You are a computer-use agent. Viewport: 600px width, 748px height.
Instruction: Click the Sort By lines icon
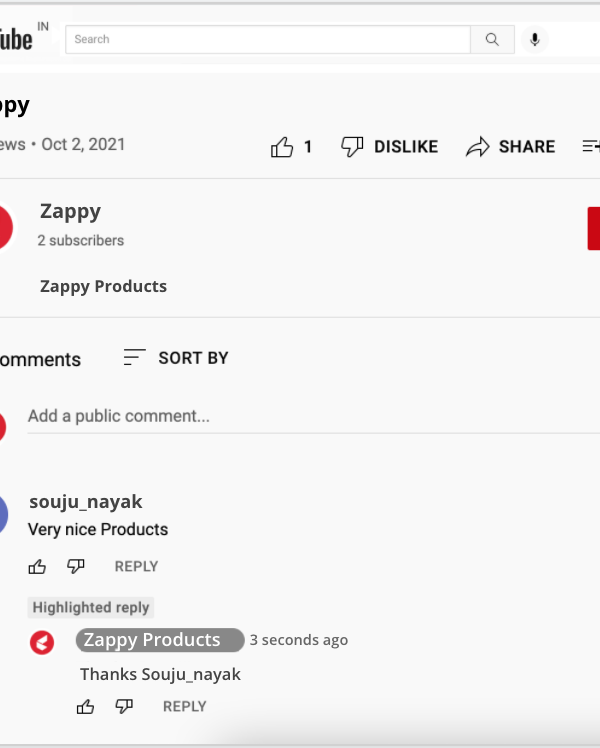tap(134, 357)
